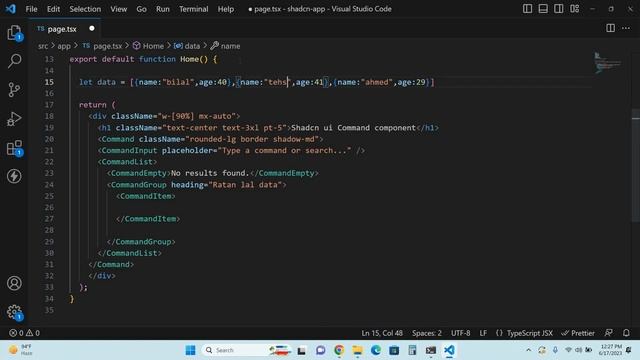Click the data breadcrumb symbol
Image resolution: width=640 pixels, height=360 pixels.
click(x=187, y=46)
